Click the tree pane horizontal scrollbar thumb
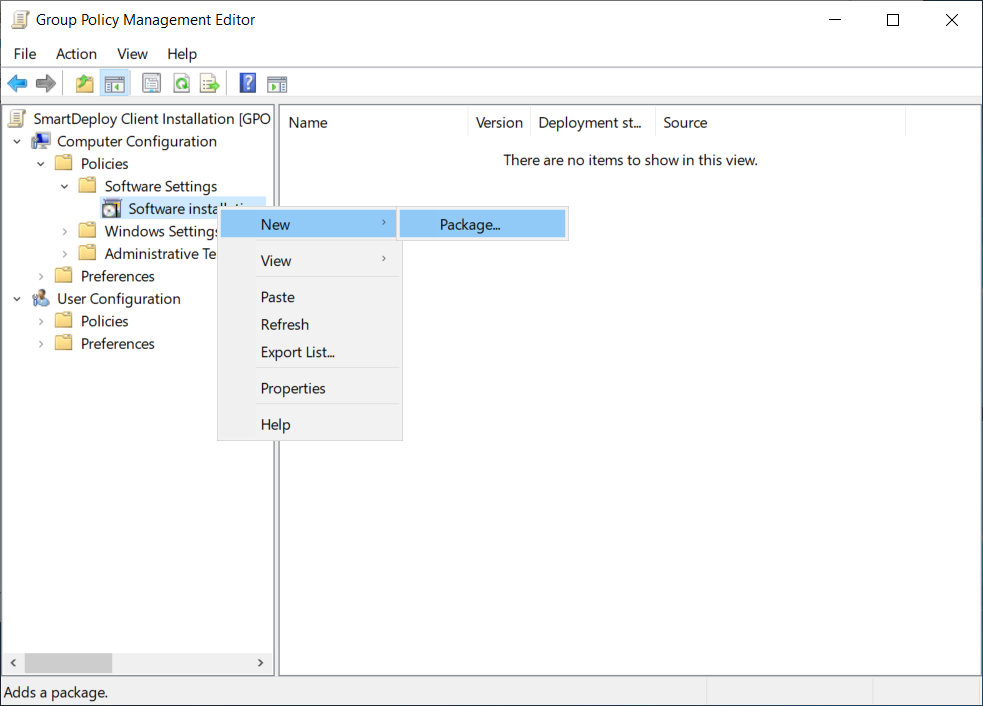The width and height of the screenshot is (983, 706). coord(68,663)
